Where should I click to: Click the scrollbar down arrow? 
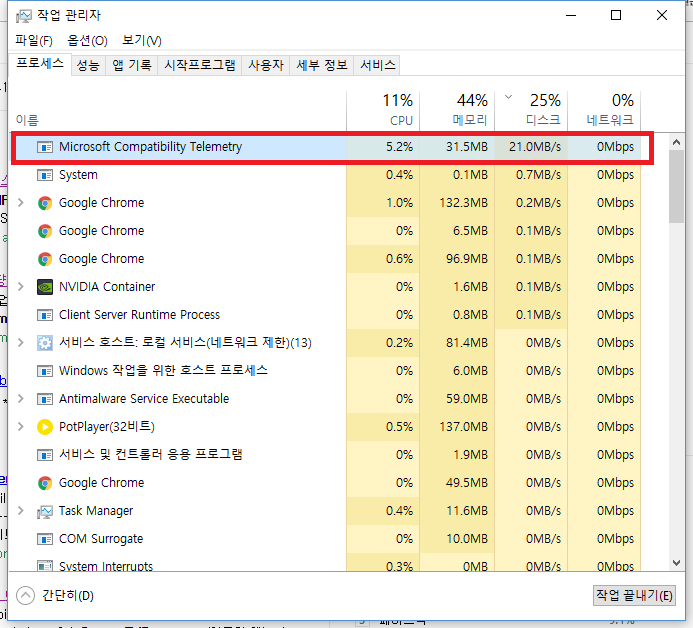676,563
